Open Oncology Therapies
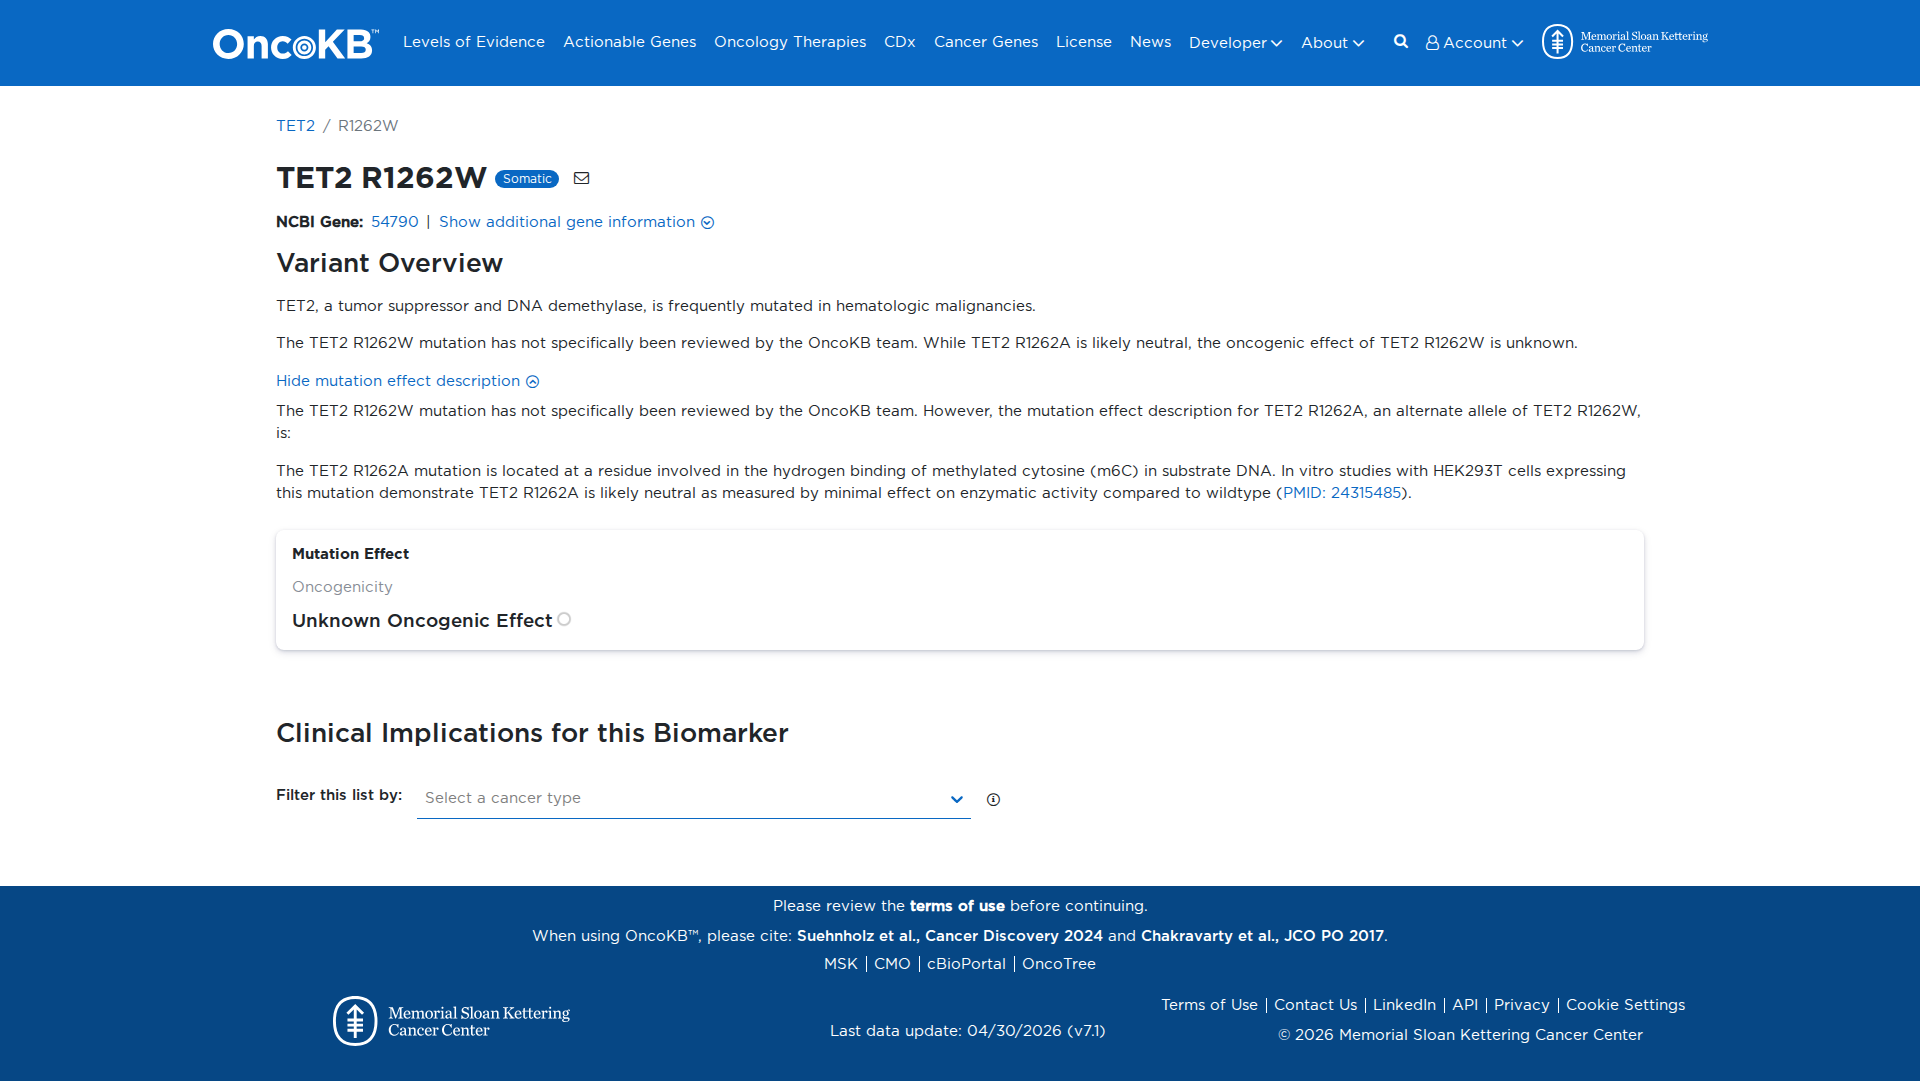 coord(790,42)
